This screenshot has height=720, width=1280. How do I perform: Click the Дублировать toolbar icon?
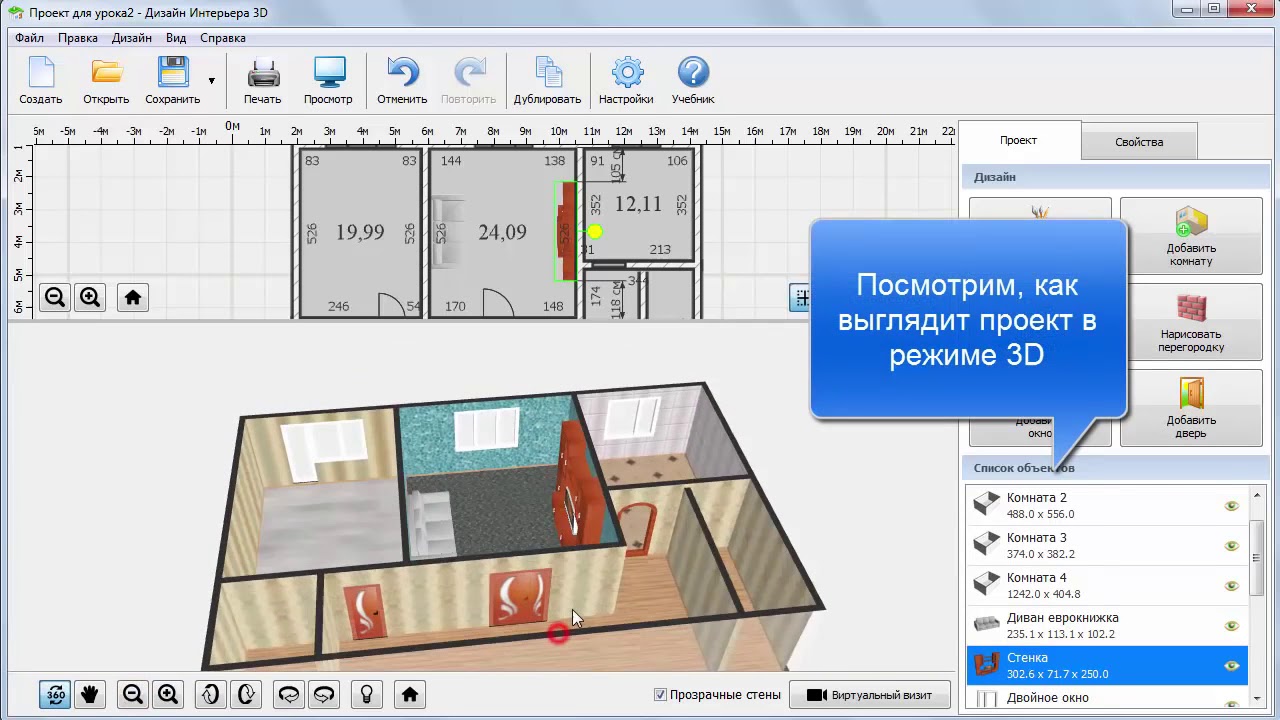[x=547, y=81]
